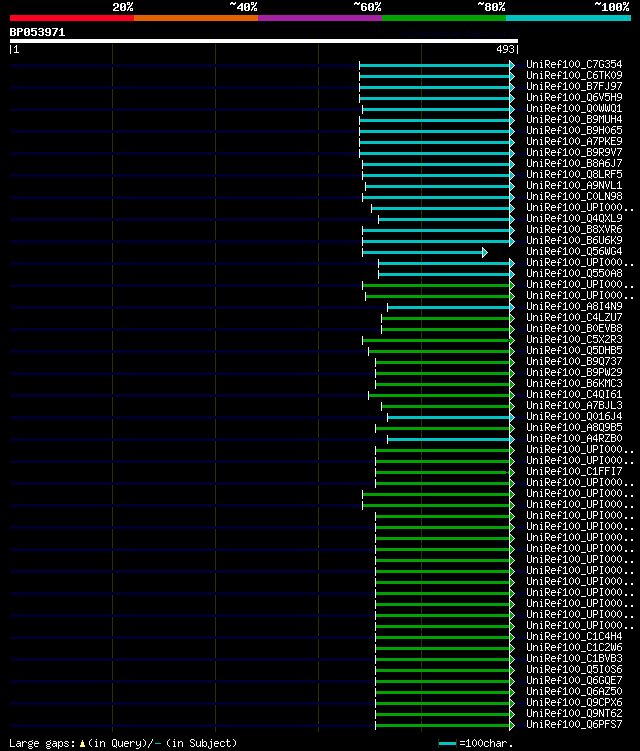640x751 pixels.
Task: Select the UniRef100_Q4QXL9 label
Action: (574, 218)
